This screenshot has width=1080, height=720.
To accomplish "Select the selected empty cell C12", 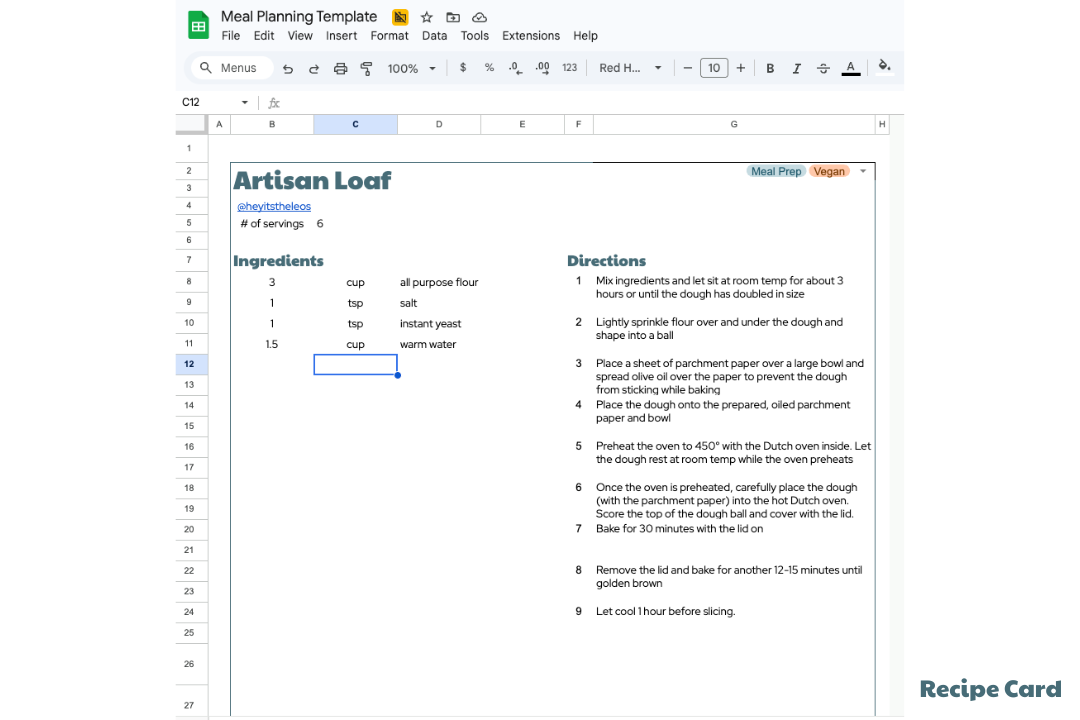I will click(x=355, y=364).
